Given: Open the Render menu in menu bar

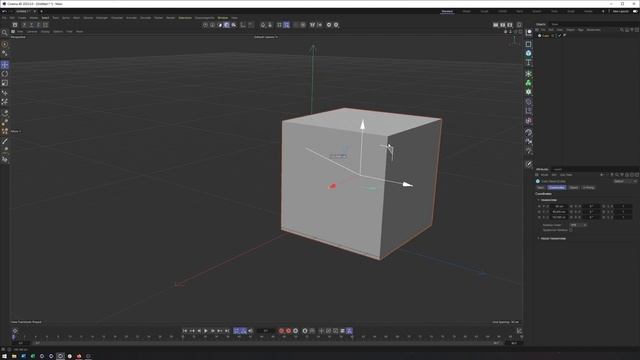Looking at the screenshot, I should point(171,18).
